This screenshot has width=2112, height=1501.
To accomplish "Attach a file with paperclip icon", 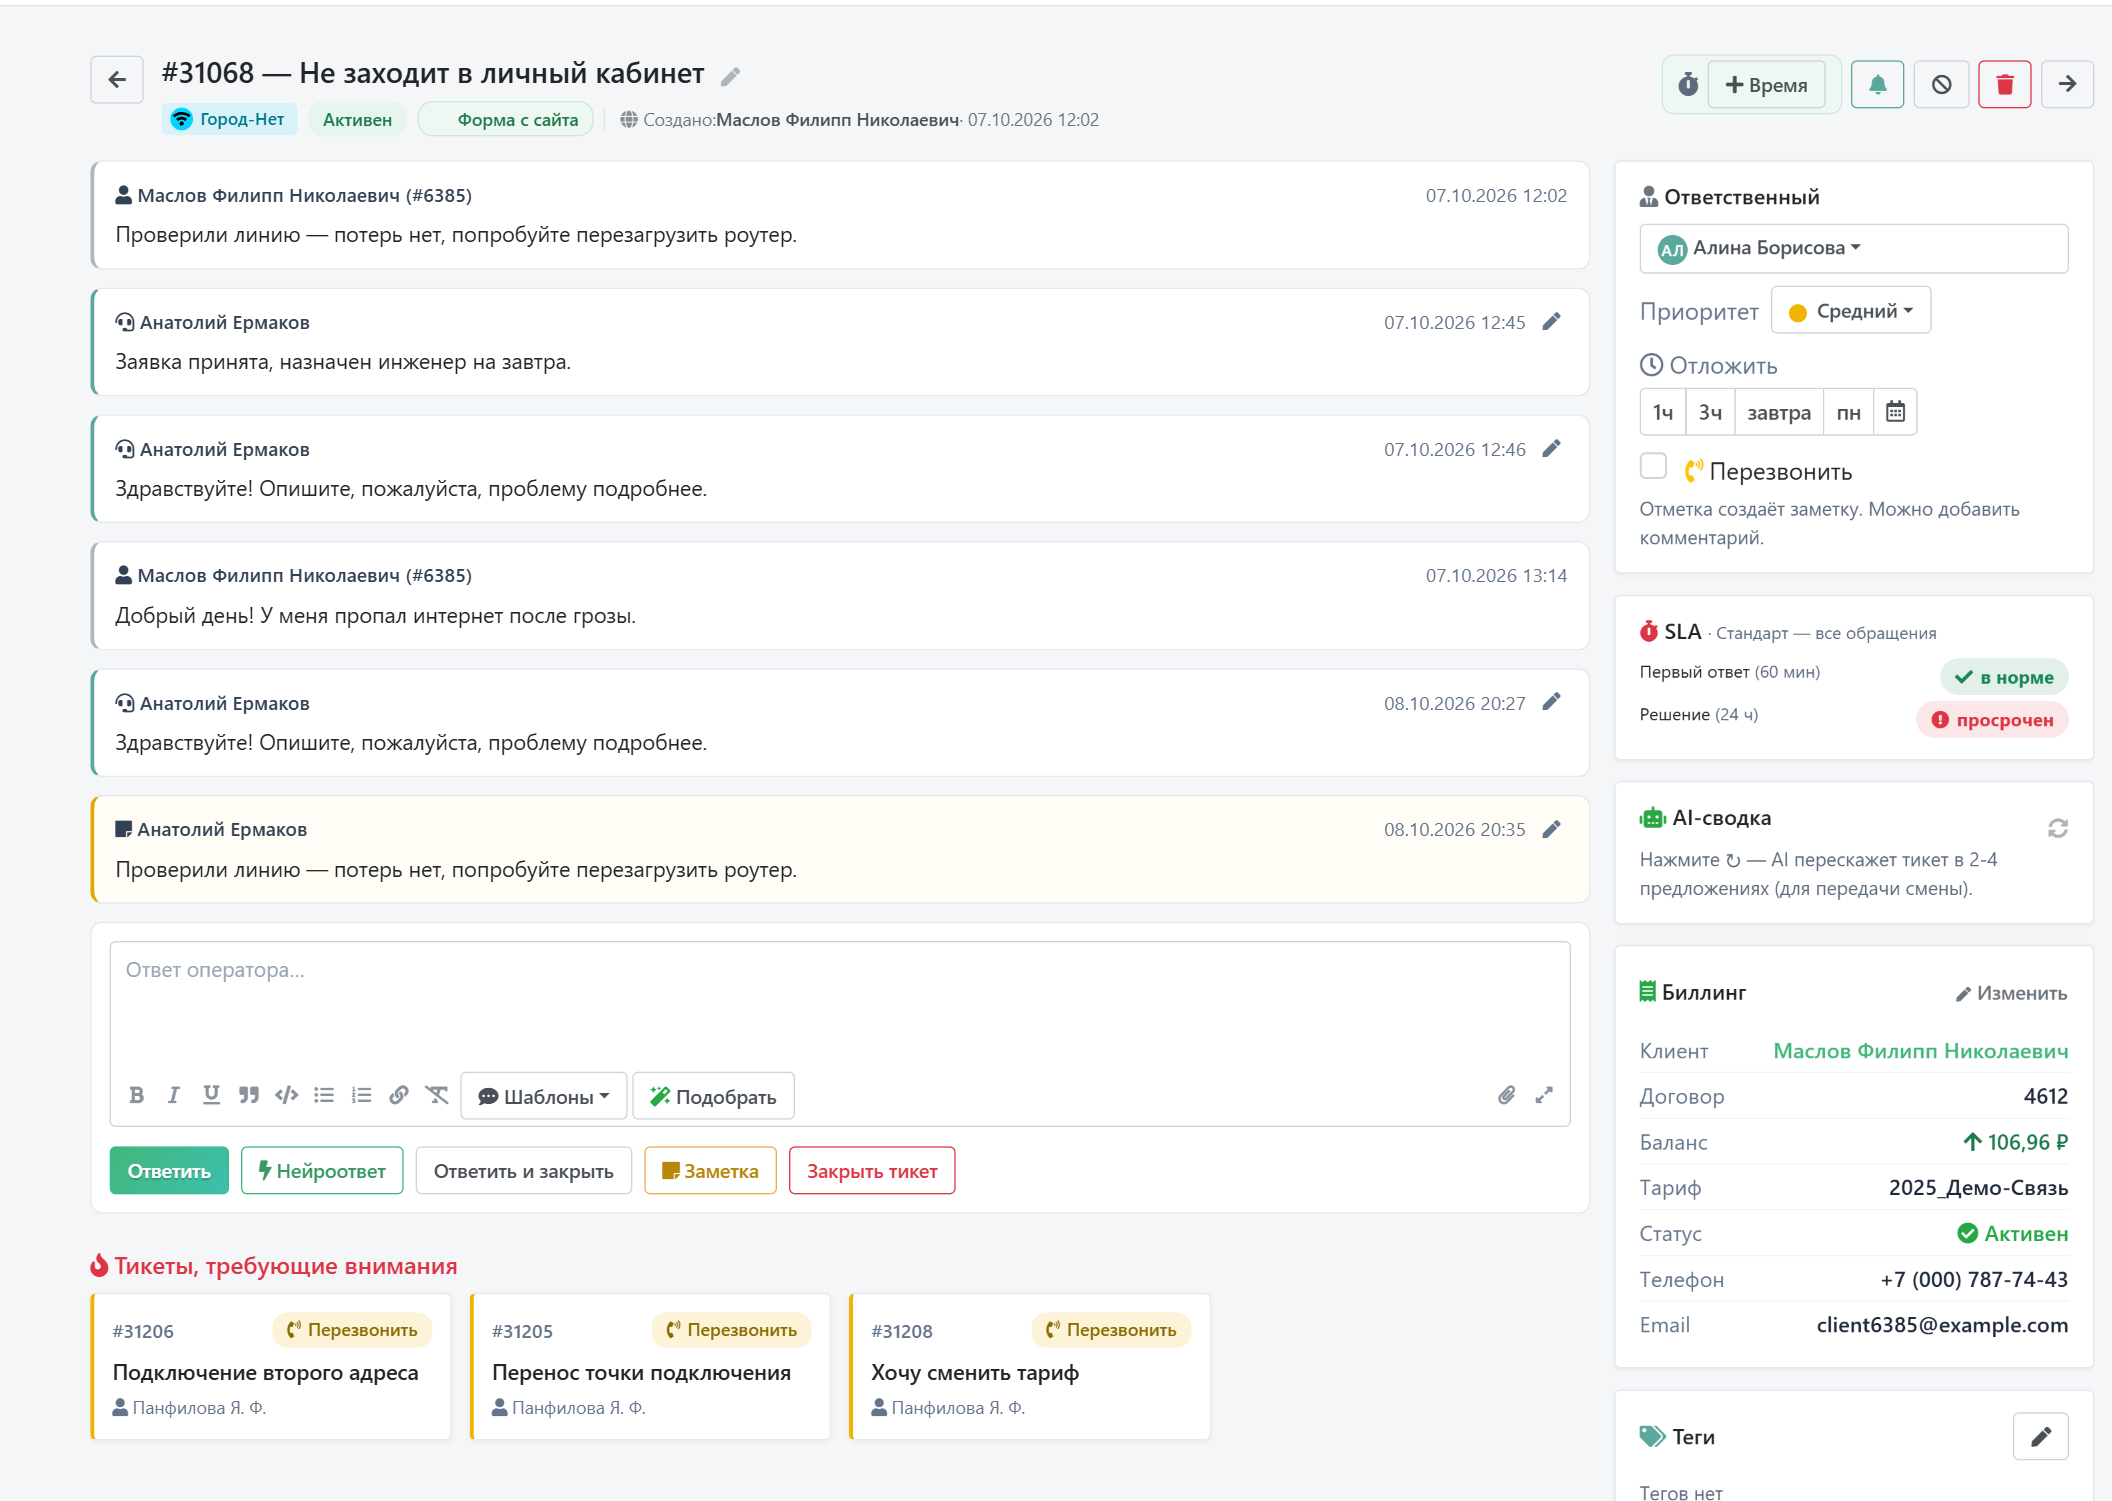I will click(x=1506, y=1095).
